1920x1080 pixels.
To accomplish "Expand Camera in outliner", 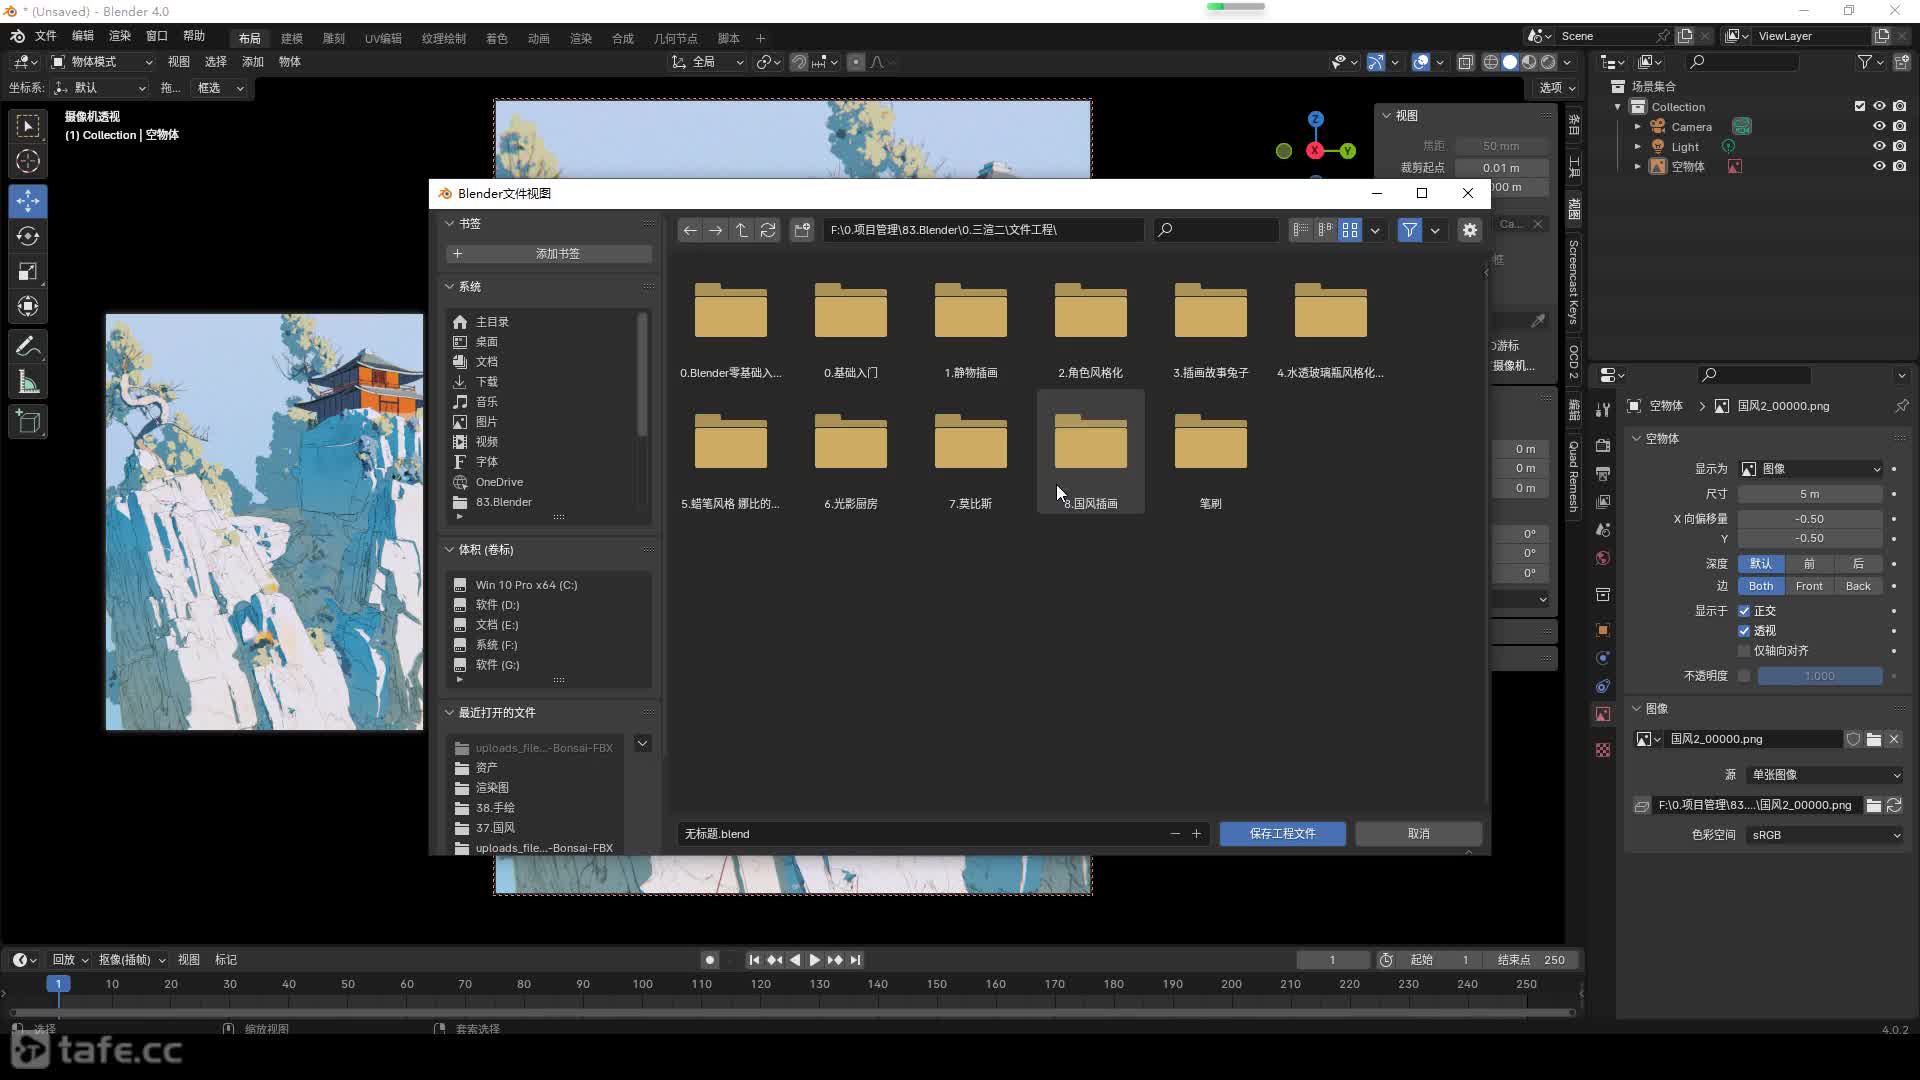I will click(x=1638, y=127).
